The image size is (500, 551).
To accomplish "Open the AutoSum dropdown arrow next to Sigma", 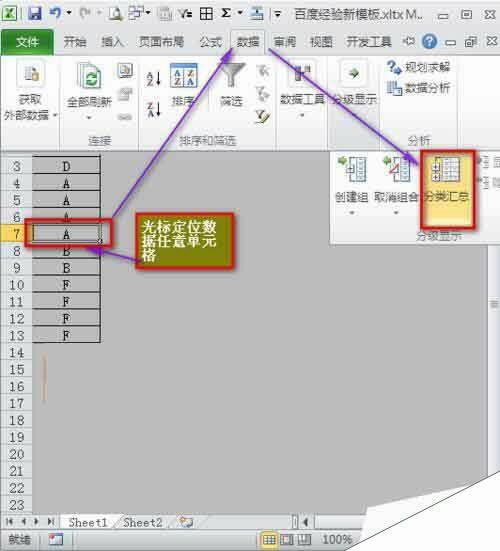I will (240, 13).
